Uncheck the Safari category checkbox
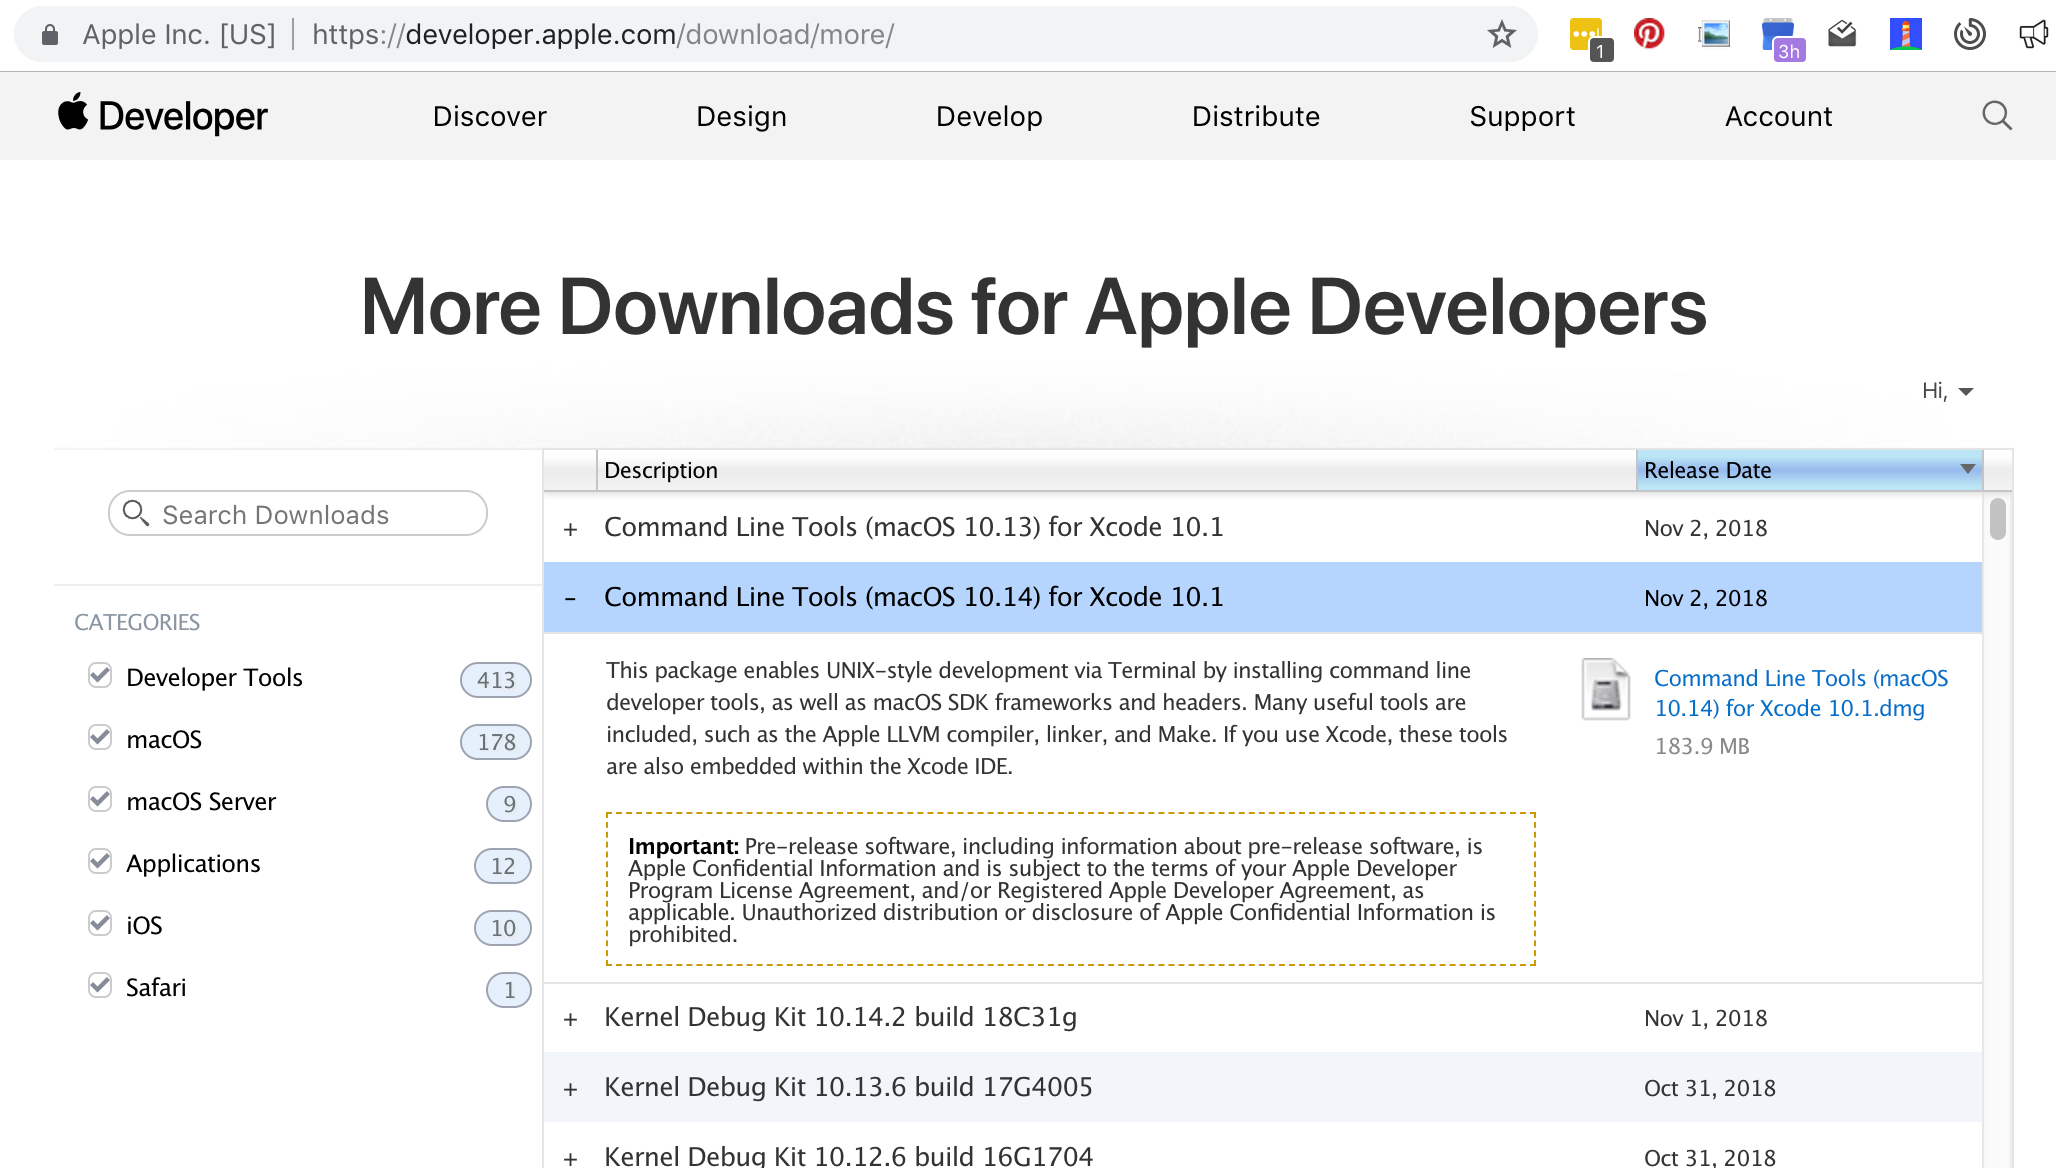This screenshot has height=1168, width=2056. pyautogui.click(x=100, y=986)
